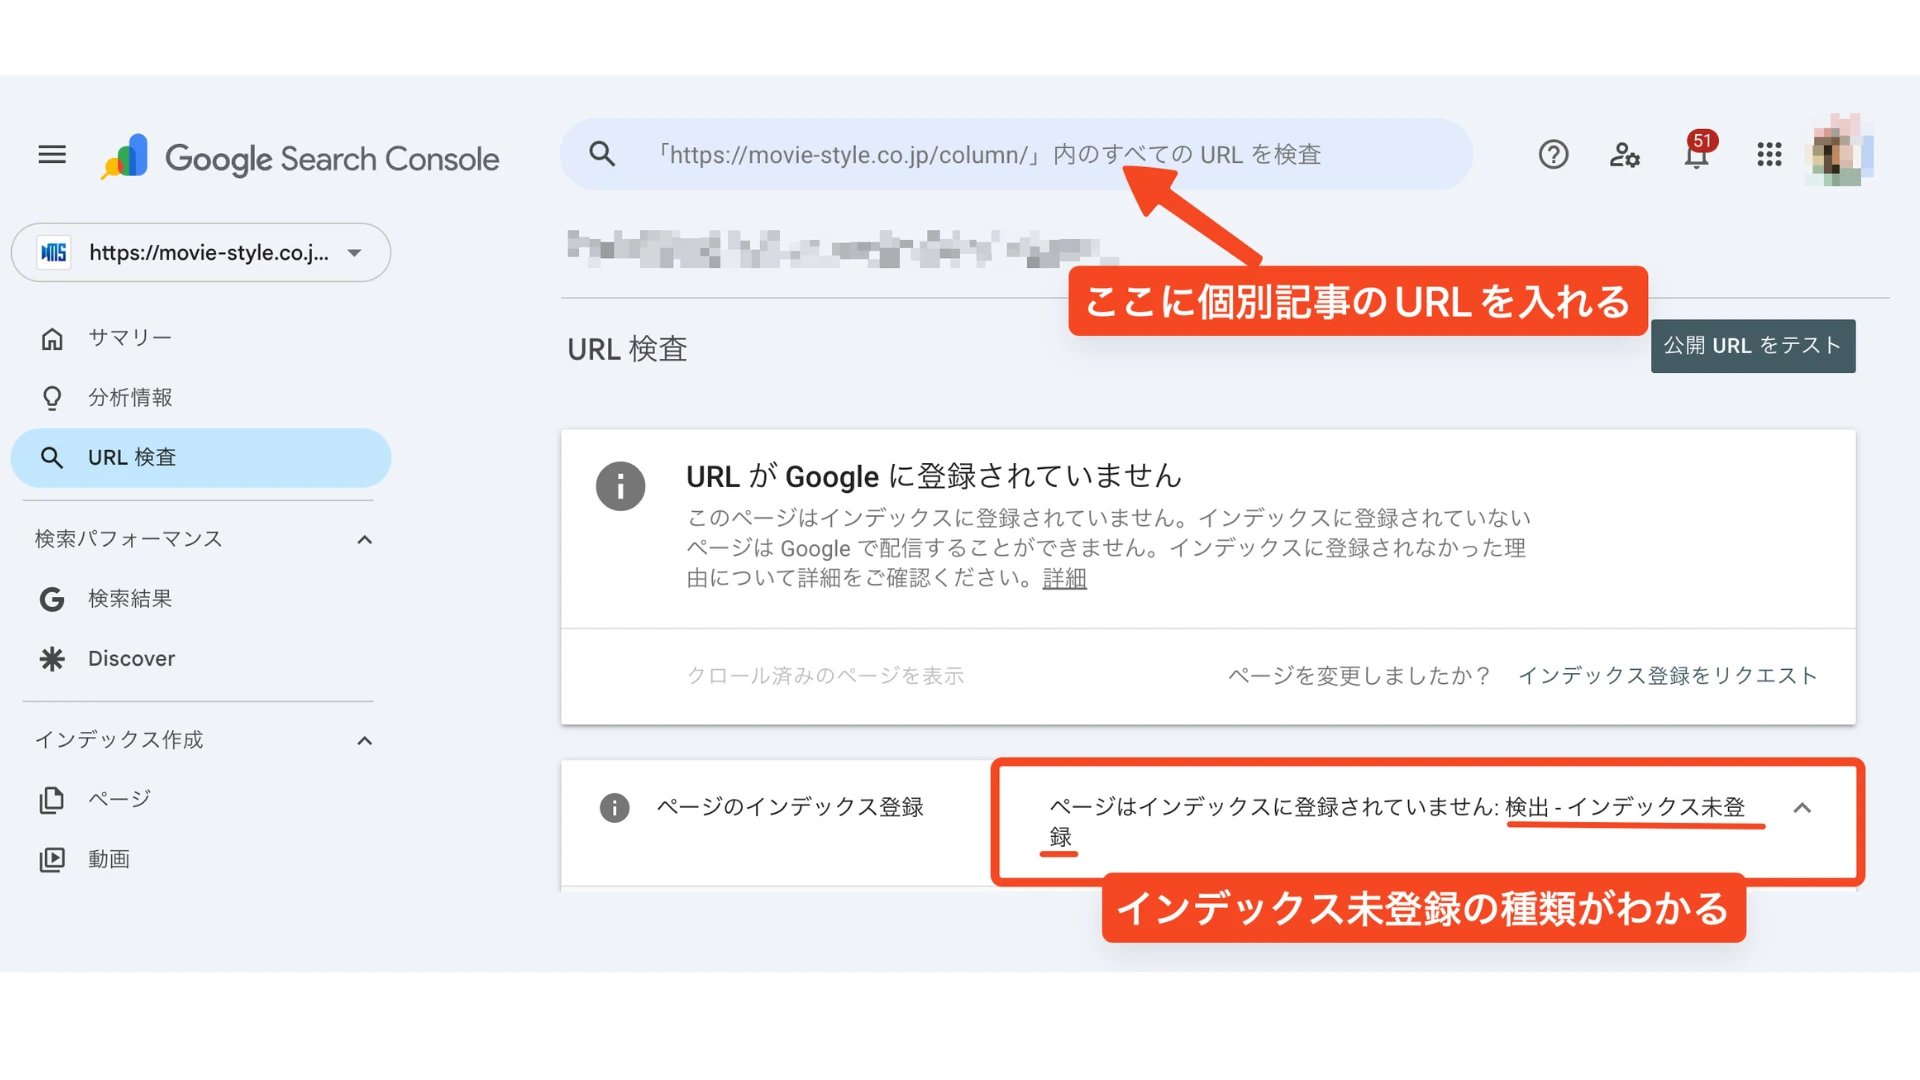Image resolution: width=1920 pixels, height=1080 pixels.
Task: Select URL 検査 in sidebar
Action: point(201,458)
